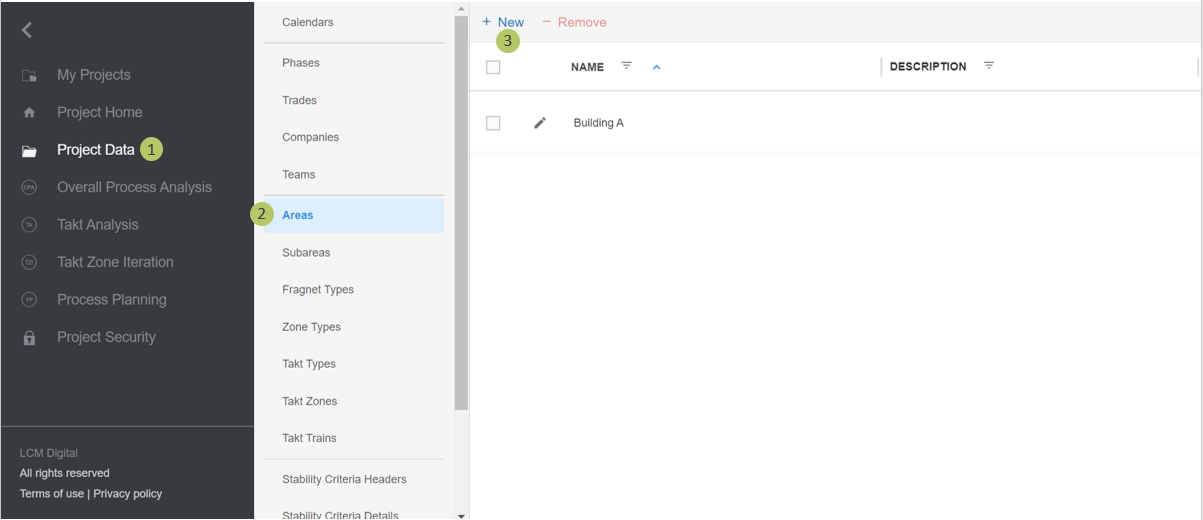Open the Process Planning section
This screenshot has height=520, width=1203.
[111, 300]
